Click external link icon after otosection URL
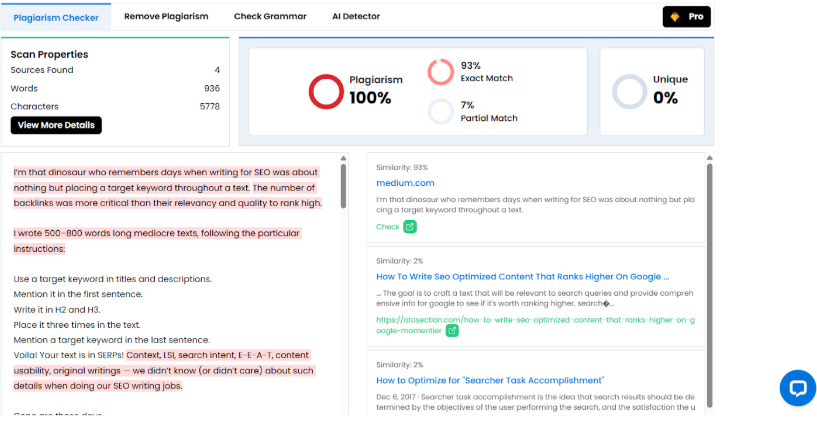Viewport: 817px width, 421px height. tap(452, 330)
